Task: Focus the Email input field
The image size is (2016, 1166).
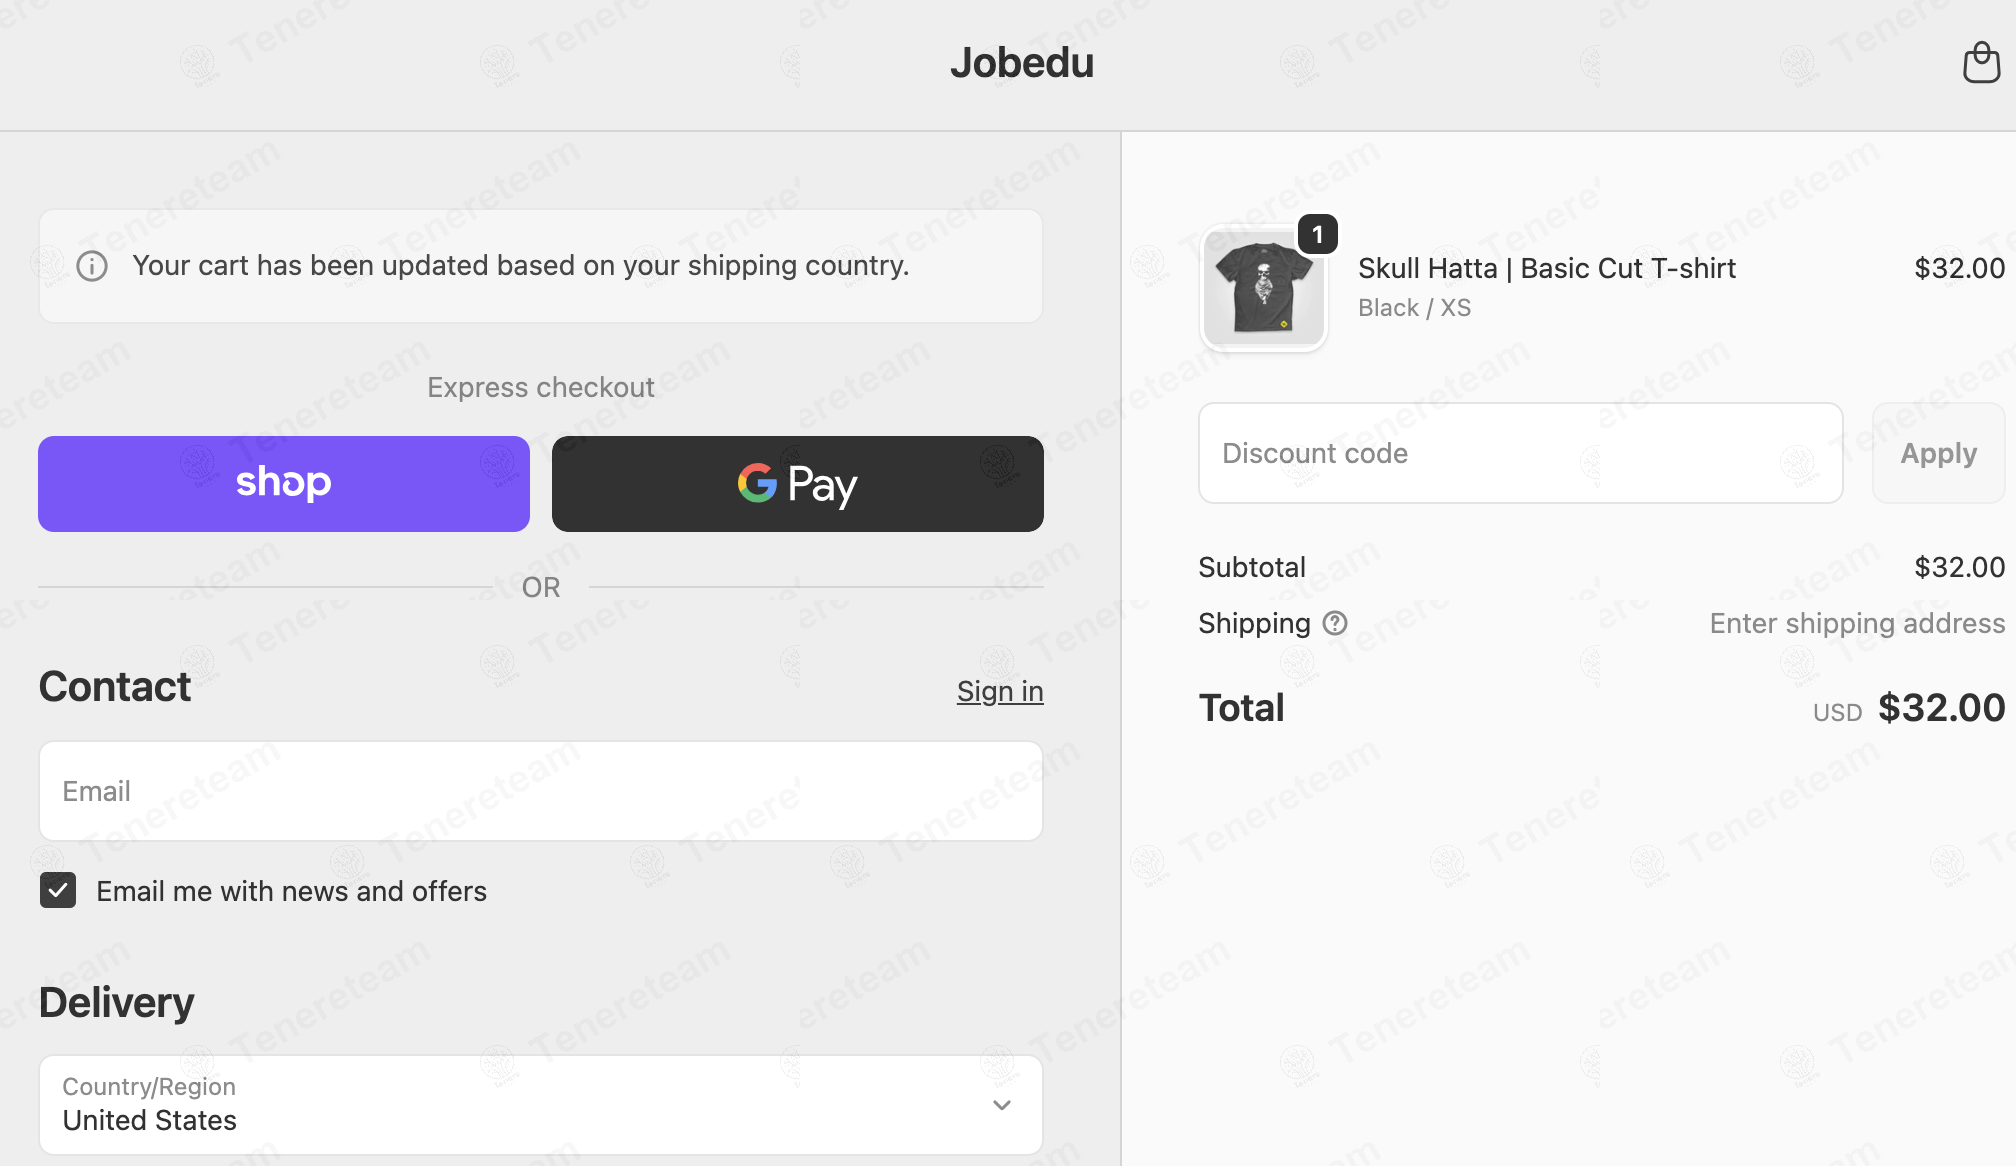Action: tap(541, 791)
